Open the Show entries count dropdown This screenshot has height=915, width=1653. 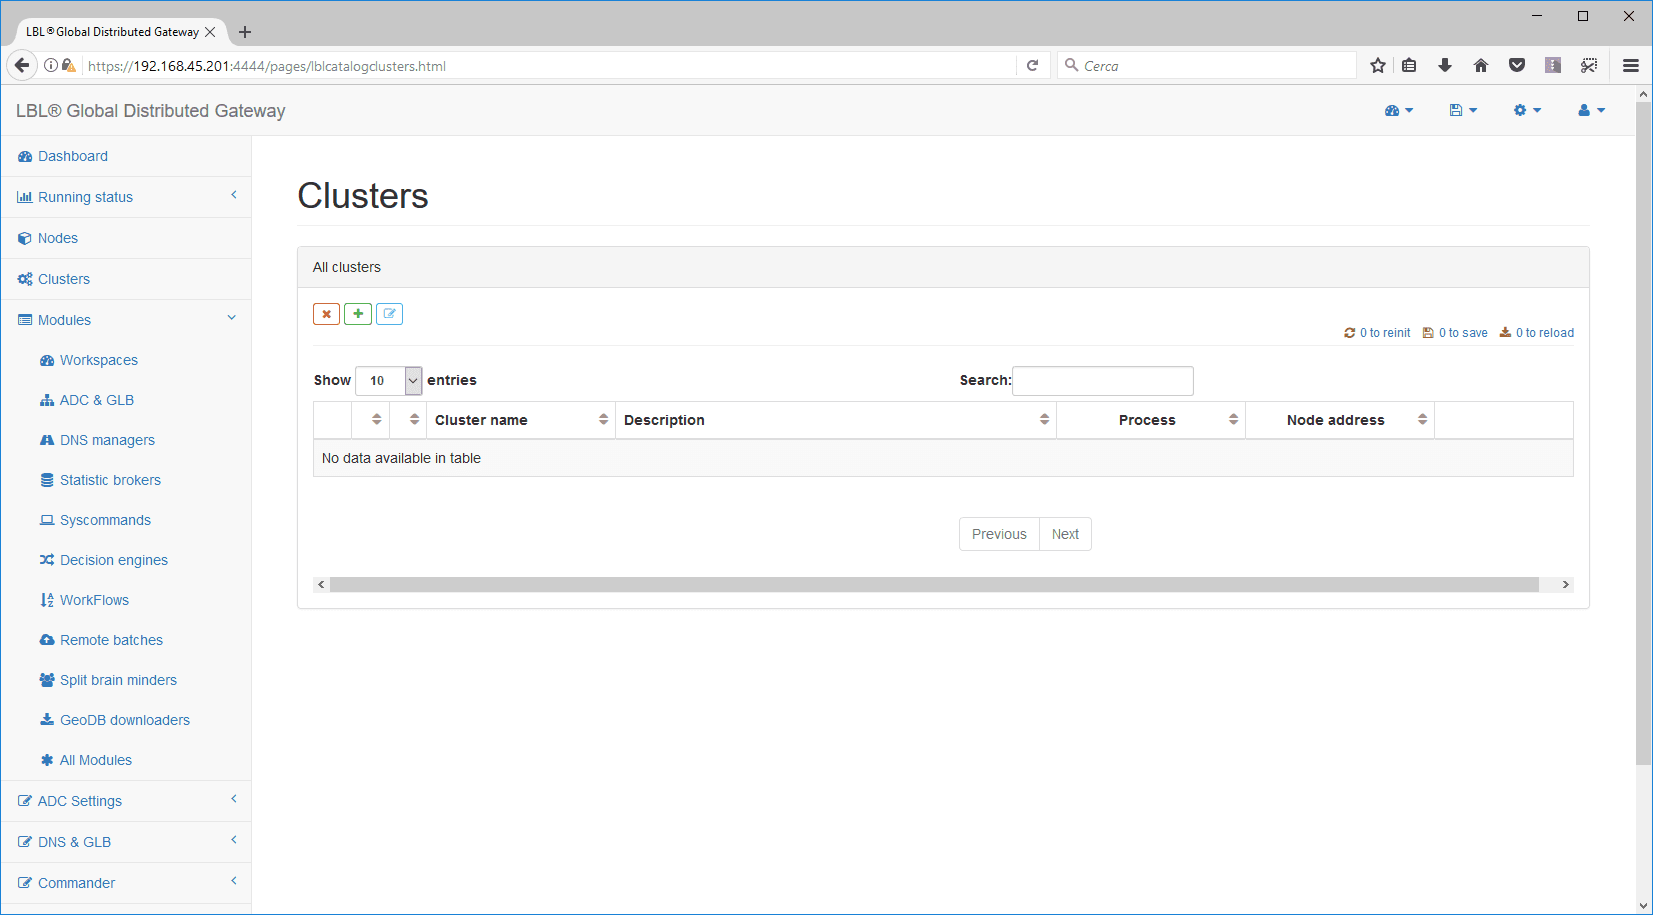coord(388,381)
